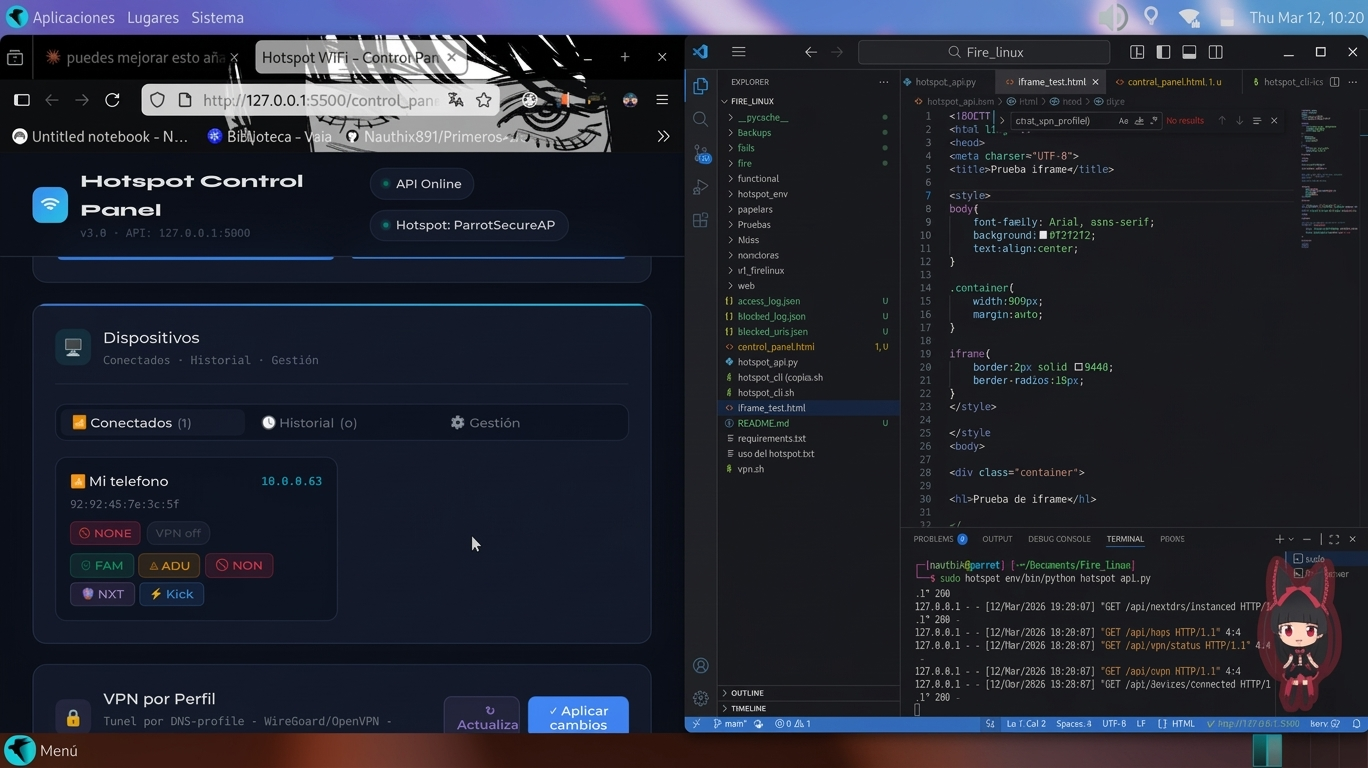This screenshot has width=1368, height=768.
Task: Toggle VPN off for Mi telefono device
Action: pos(178,533)
